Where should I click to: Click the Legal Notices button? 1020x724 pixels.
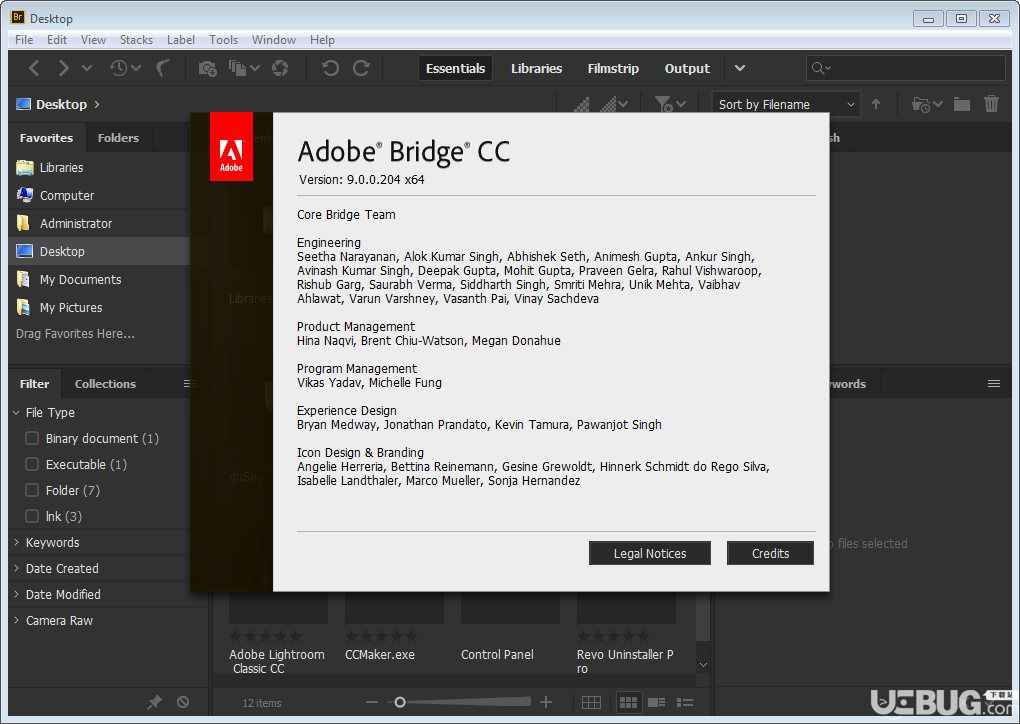[x=650, y=553]
